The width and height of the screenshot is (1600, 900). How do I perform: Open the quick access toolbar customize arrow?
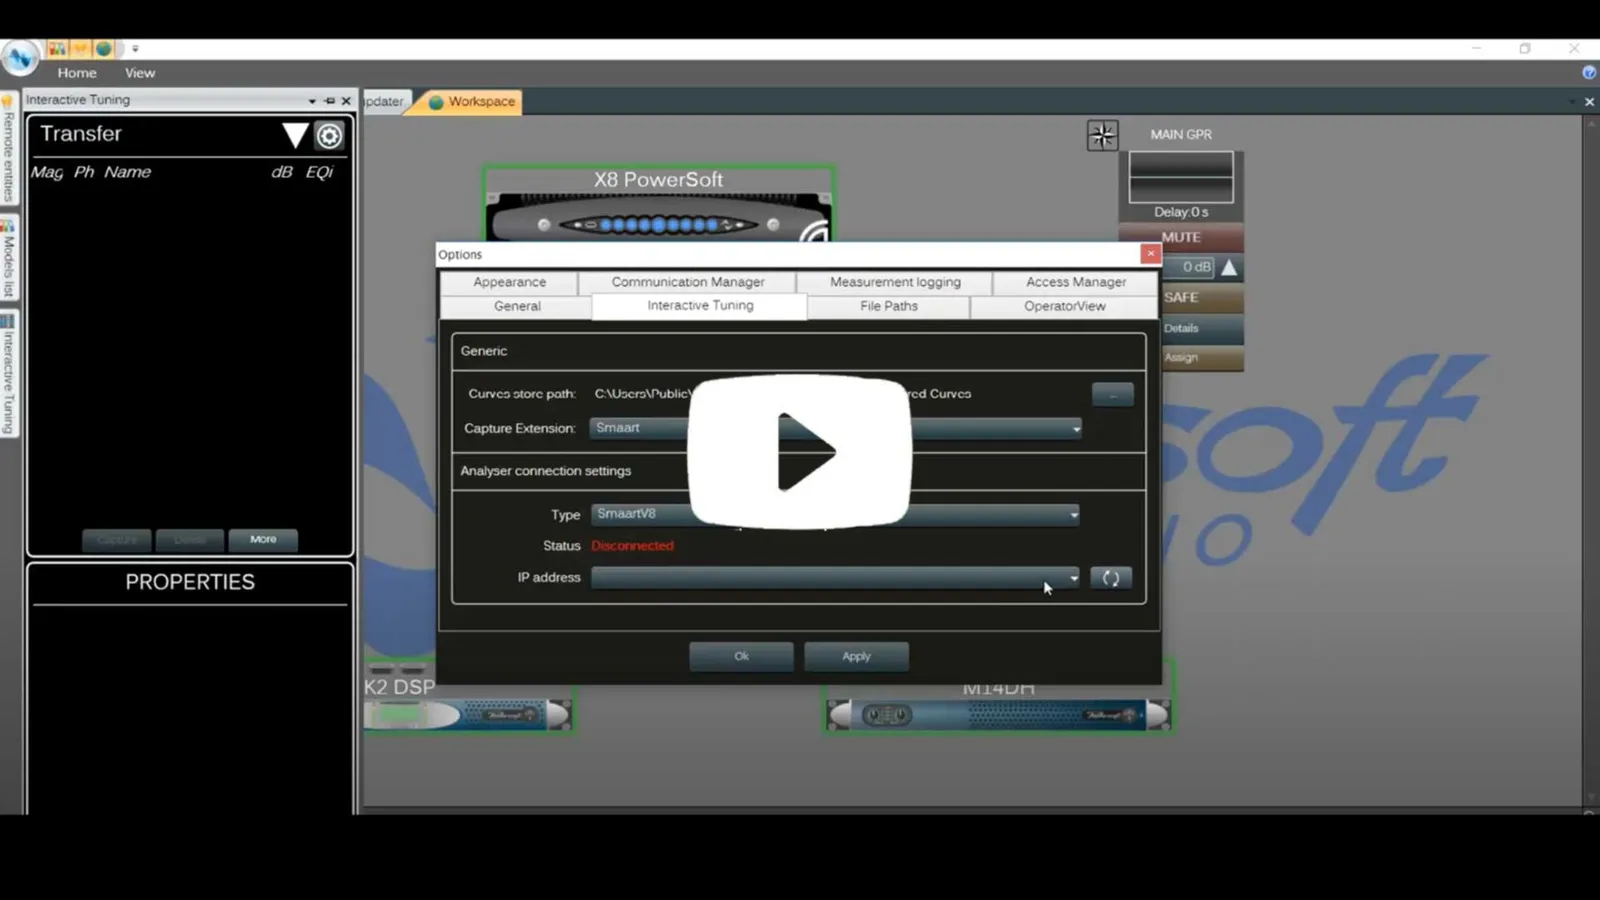pos(135,48)
